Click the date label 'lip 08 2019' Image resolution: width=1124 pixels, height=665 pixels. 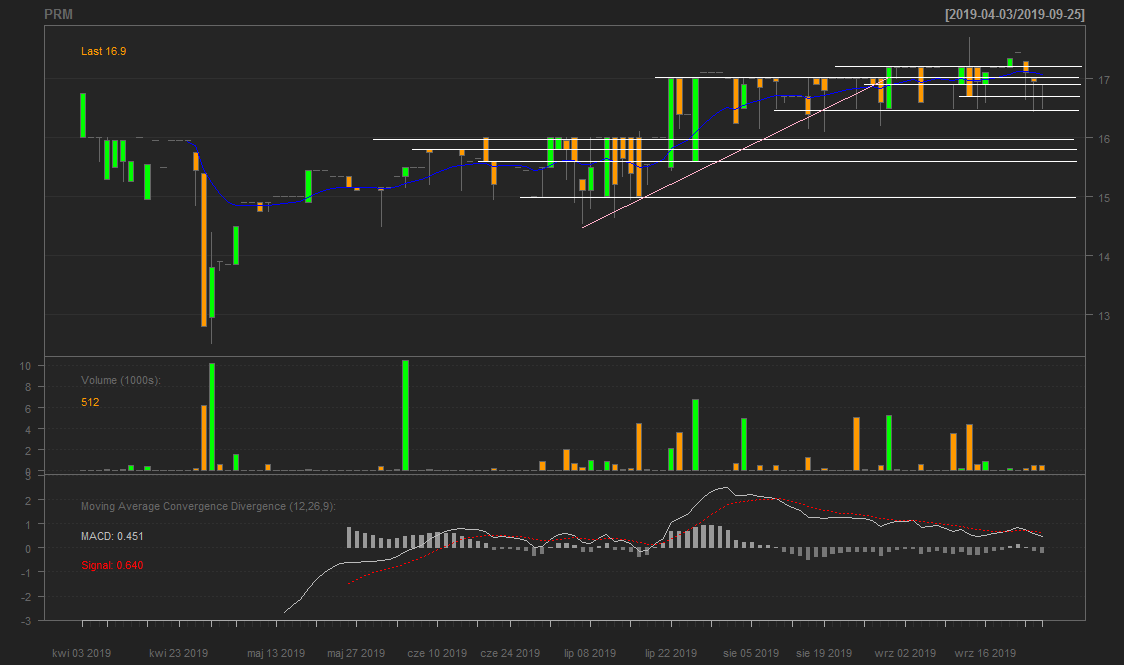click(590, 654)
